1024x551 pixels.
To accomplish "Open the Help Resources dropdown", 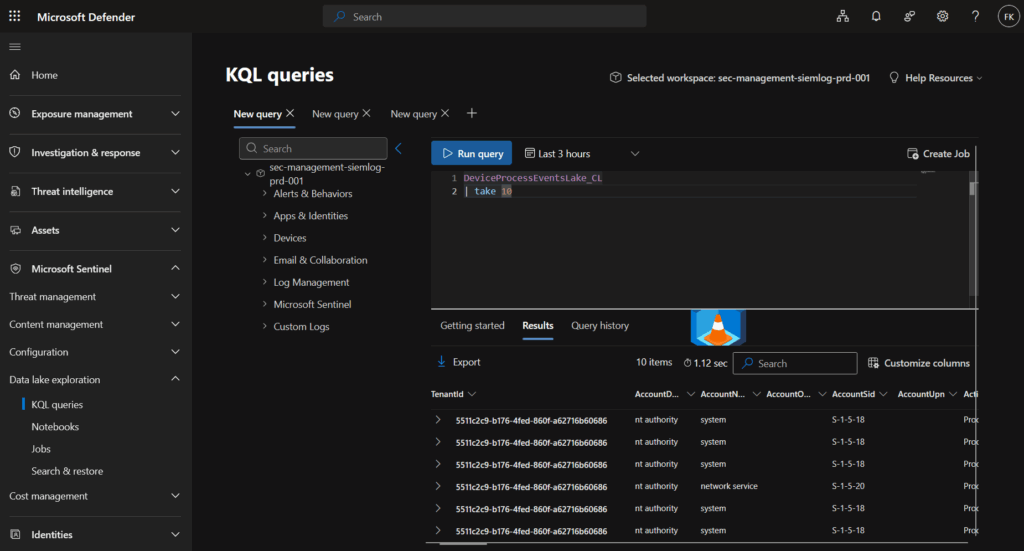I will (936, 78).
